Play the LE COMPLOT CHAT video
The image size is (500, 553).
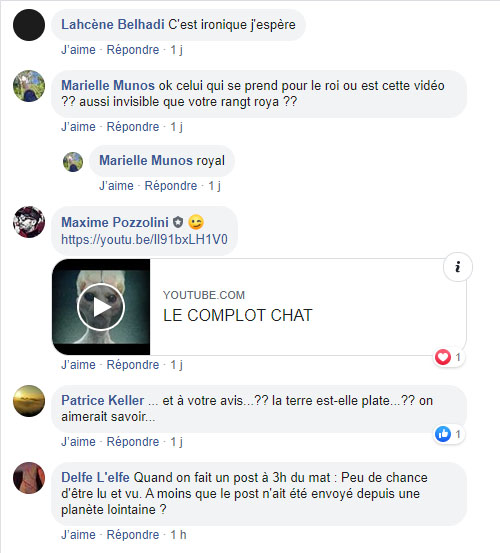tap(101, 307)
